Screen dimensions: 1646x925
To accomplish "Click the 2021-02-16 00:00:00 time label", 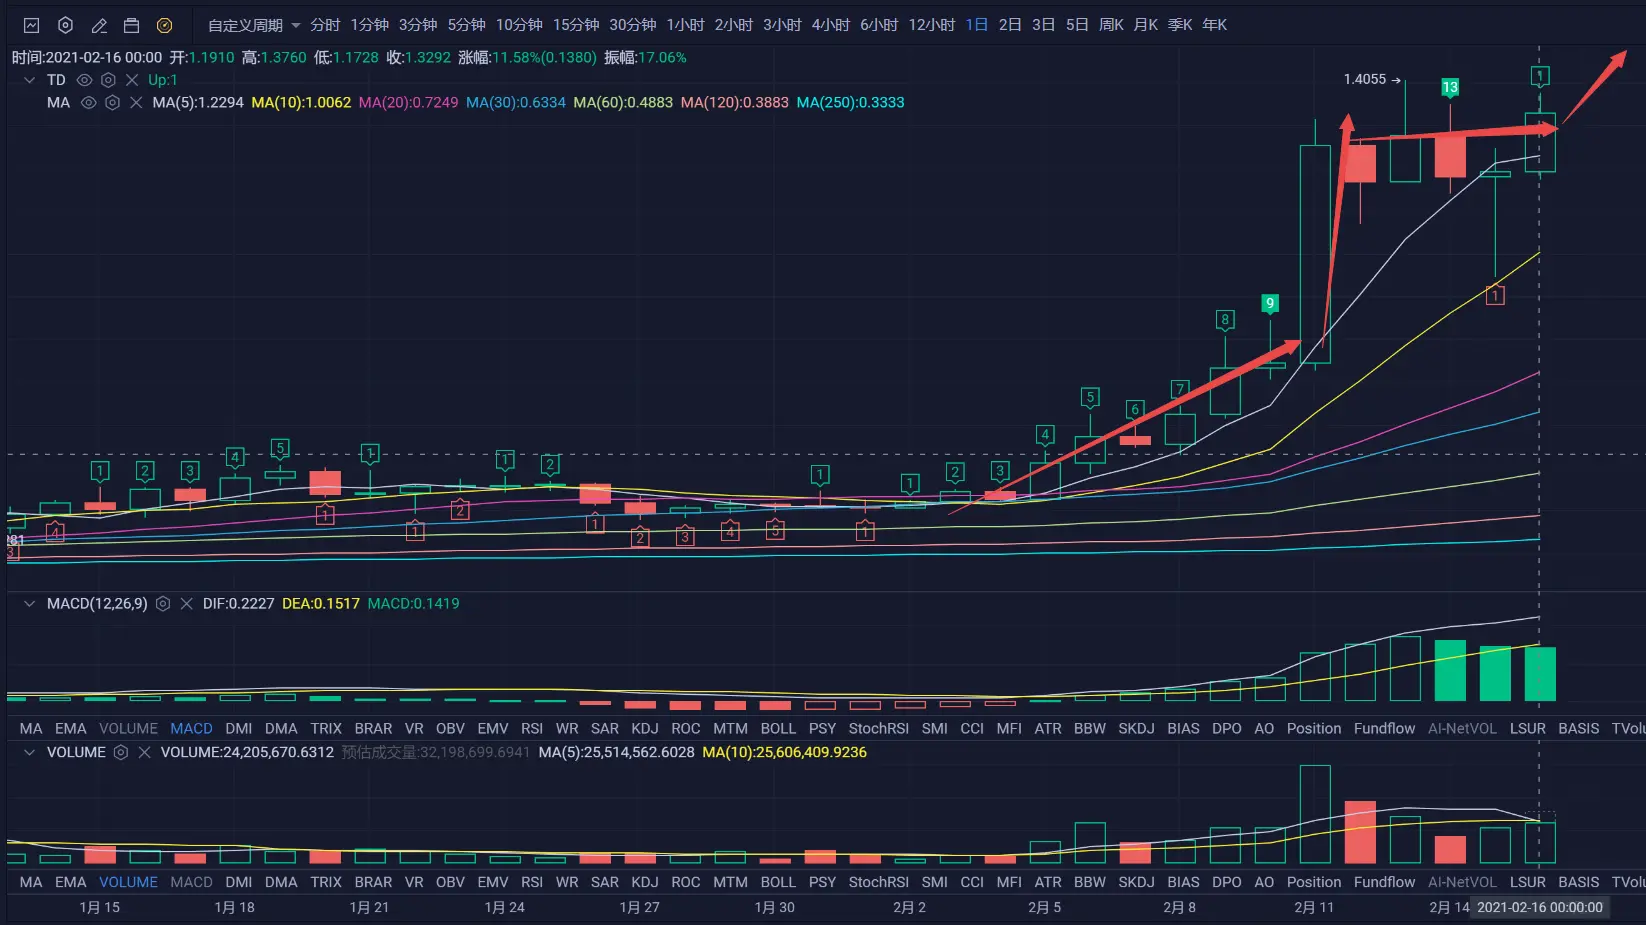I will 1540,907.
